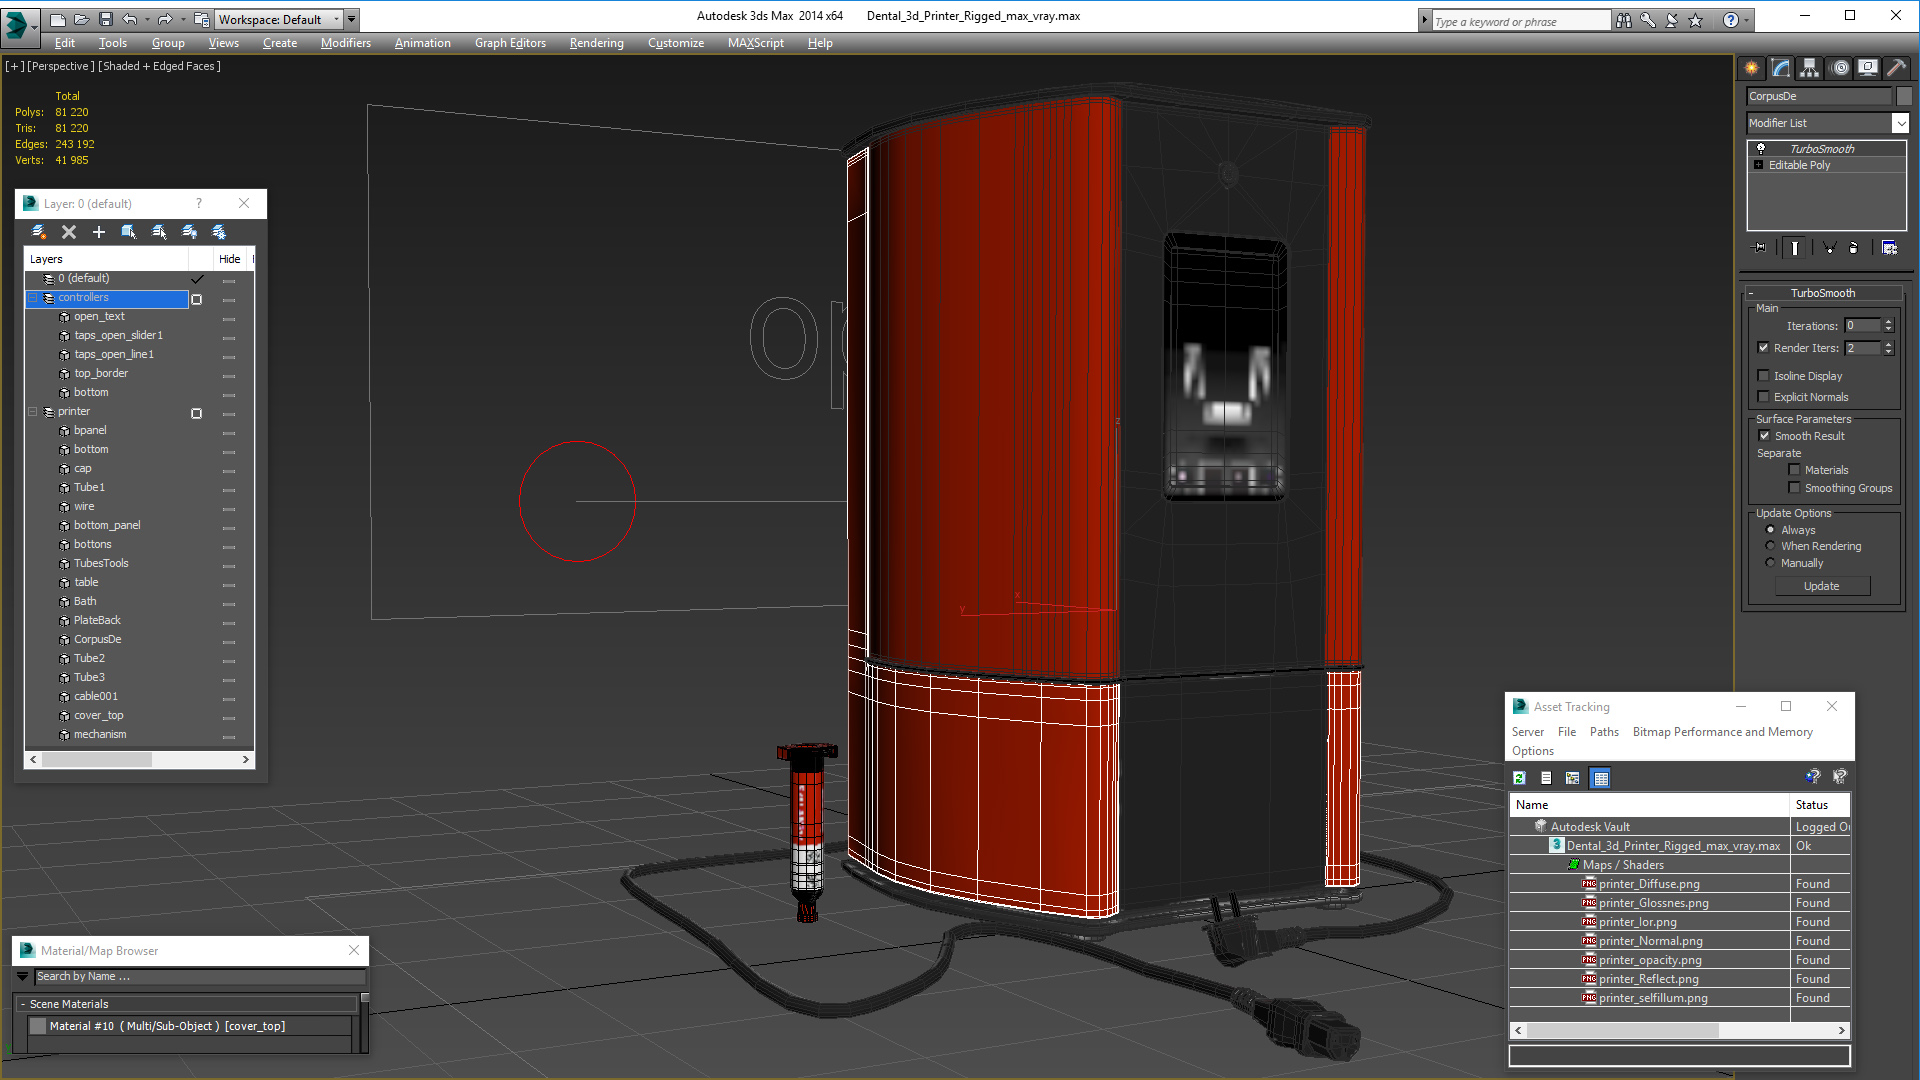Add selected objects to layer with plus icon
The width and height of the screenshot is (1920, 1080).
click(x=99, y=232)
